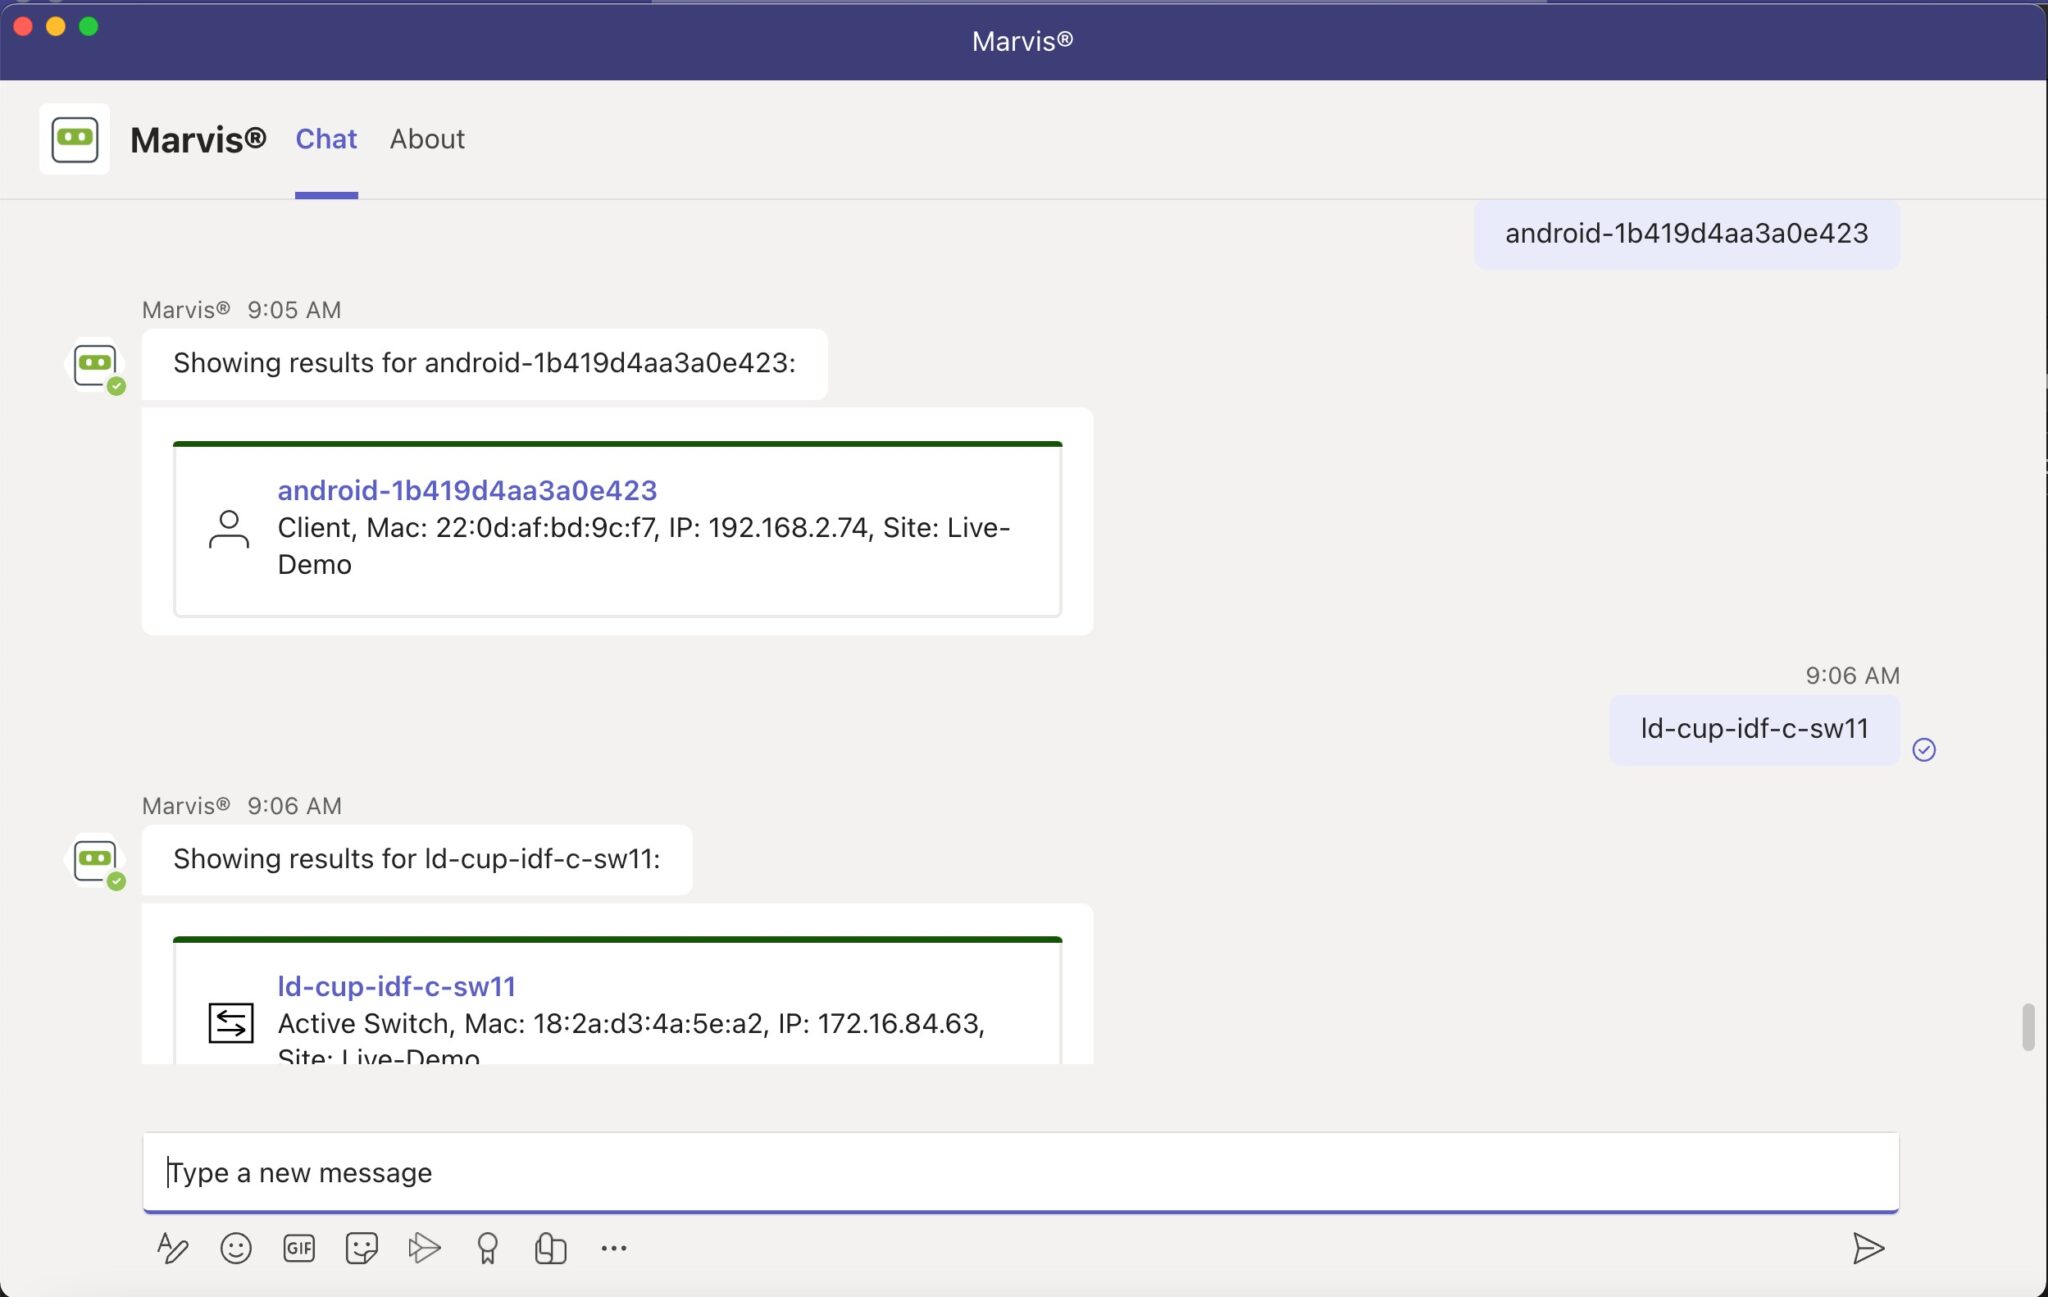Open the Stream video option

(x=424, y=1247)
